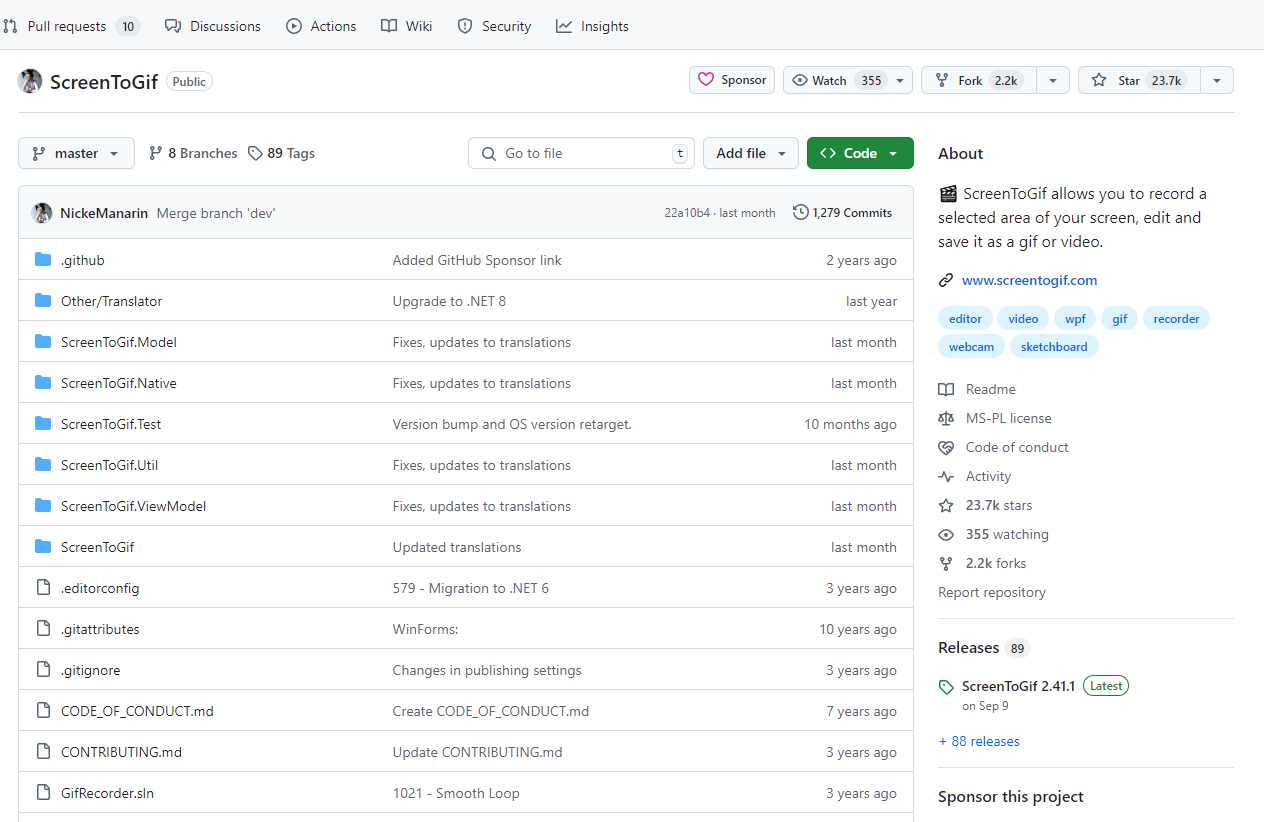View the 89 Tags link
The width and height of the screenshot is (1264, 822).
[x=281, y=153]
